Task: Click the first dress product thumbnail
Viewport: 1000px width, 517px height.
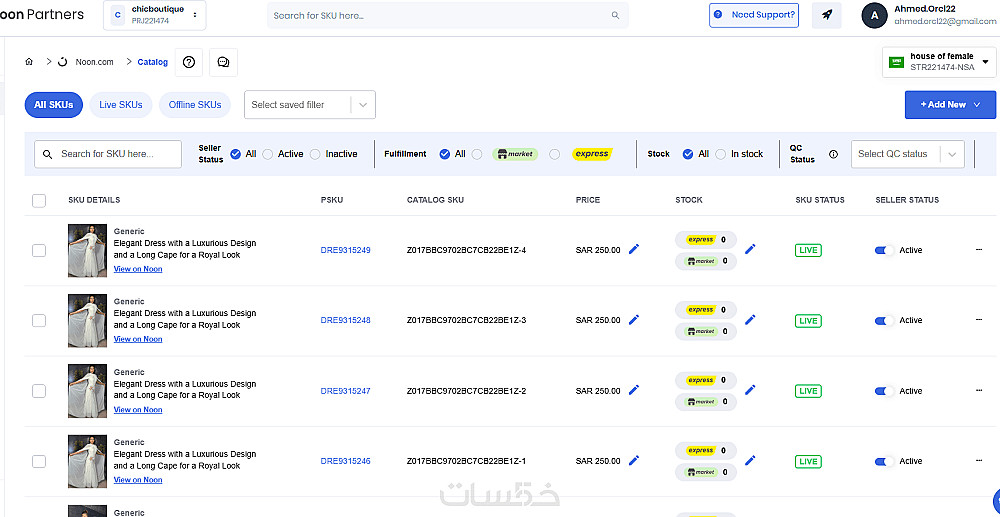Action: point(87,250)
